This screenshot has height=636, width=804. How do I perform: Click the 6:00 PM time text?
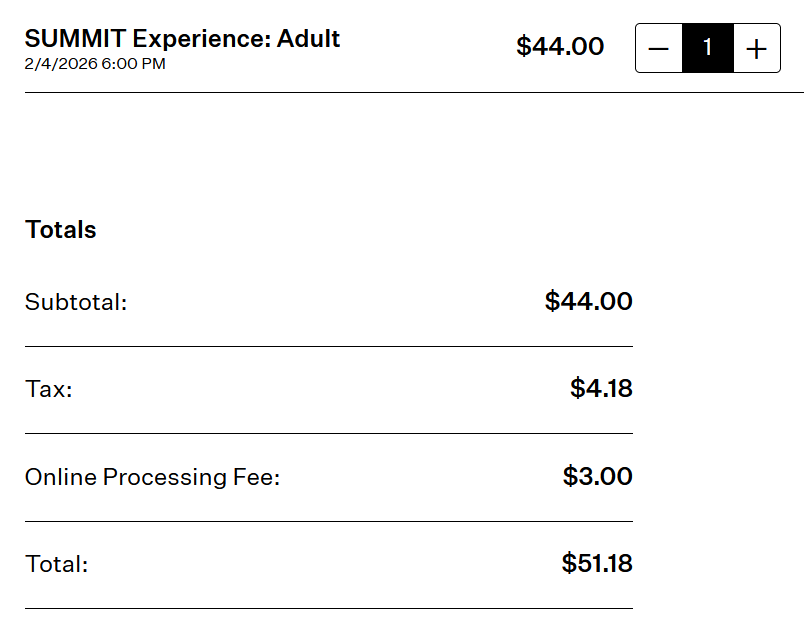(133, 64)
